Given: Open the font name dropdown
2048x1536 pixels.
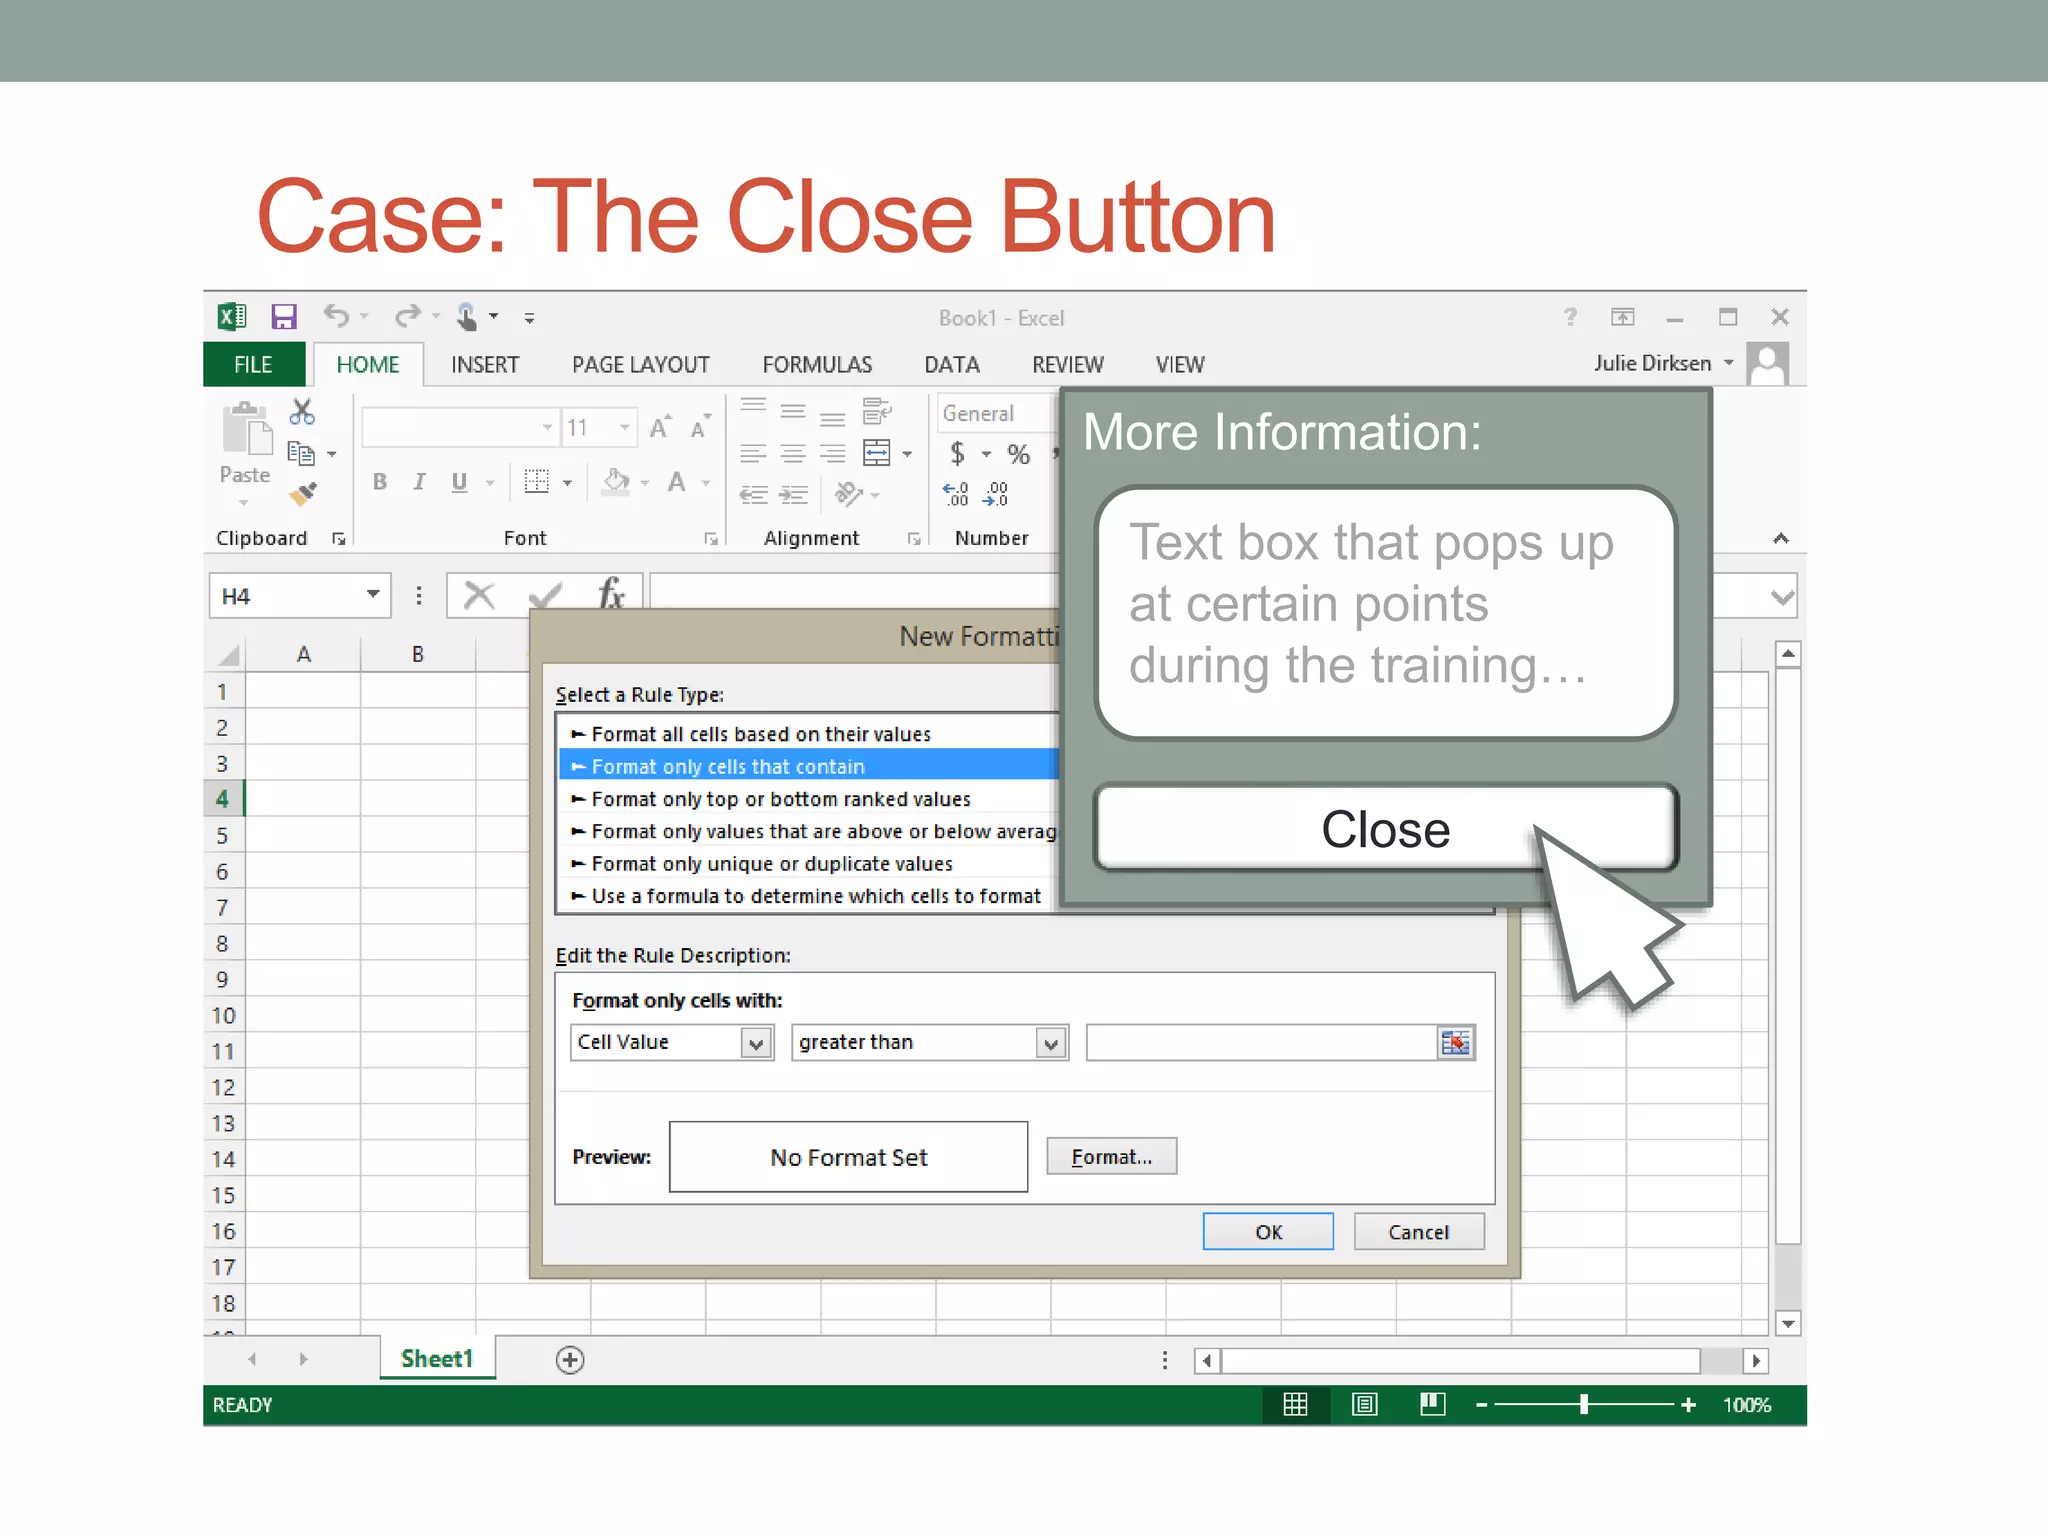Looking at the screenshot, I should [547, 427].
